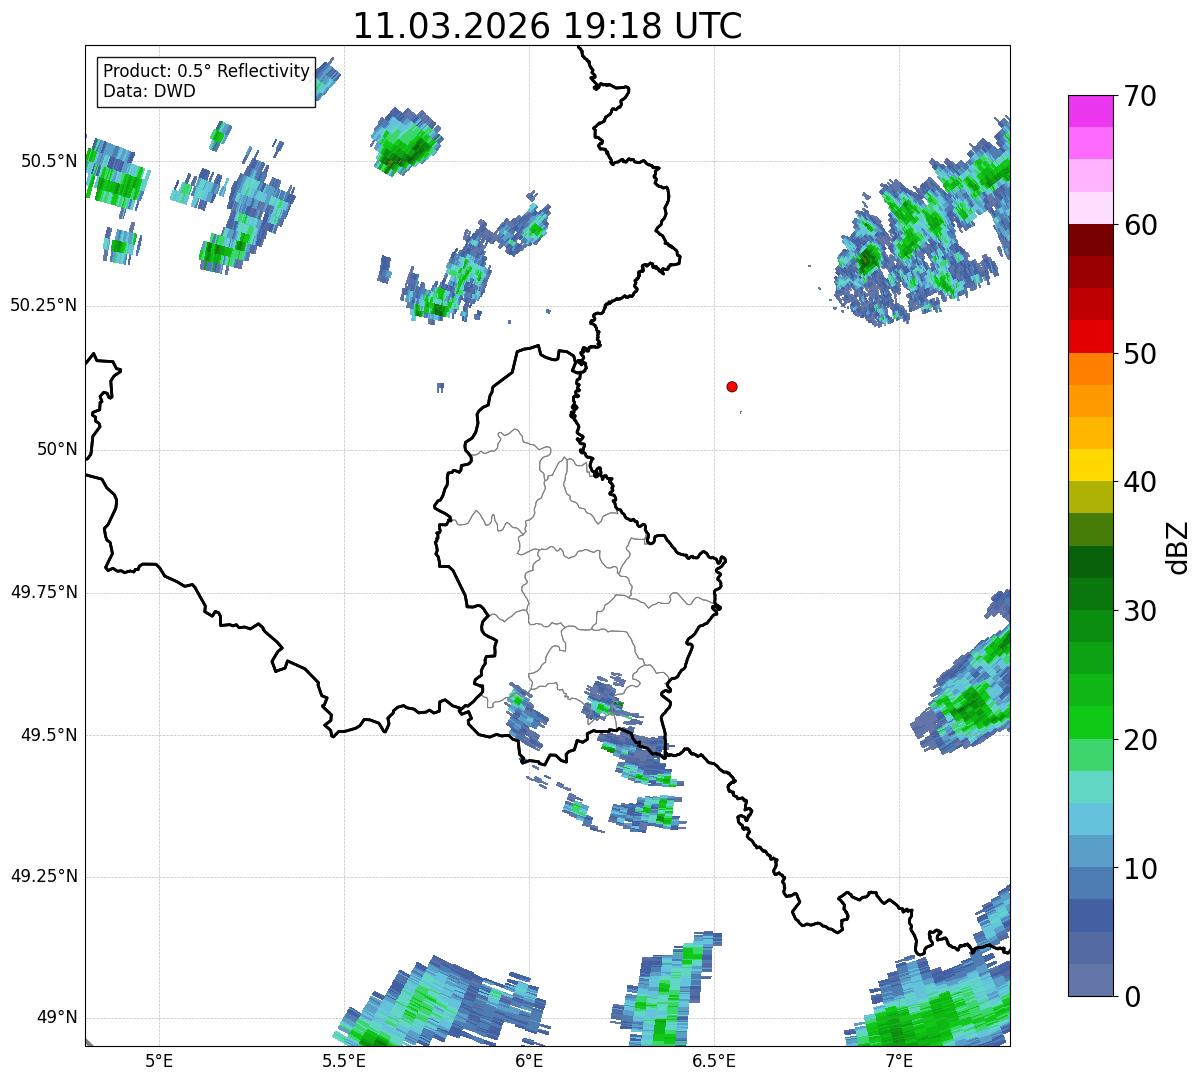Viewport: 1202px width, 1081px height.
Task: Click the 49.5°N latitude label
Action: tap(48, 735)
